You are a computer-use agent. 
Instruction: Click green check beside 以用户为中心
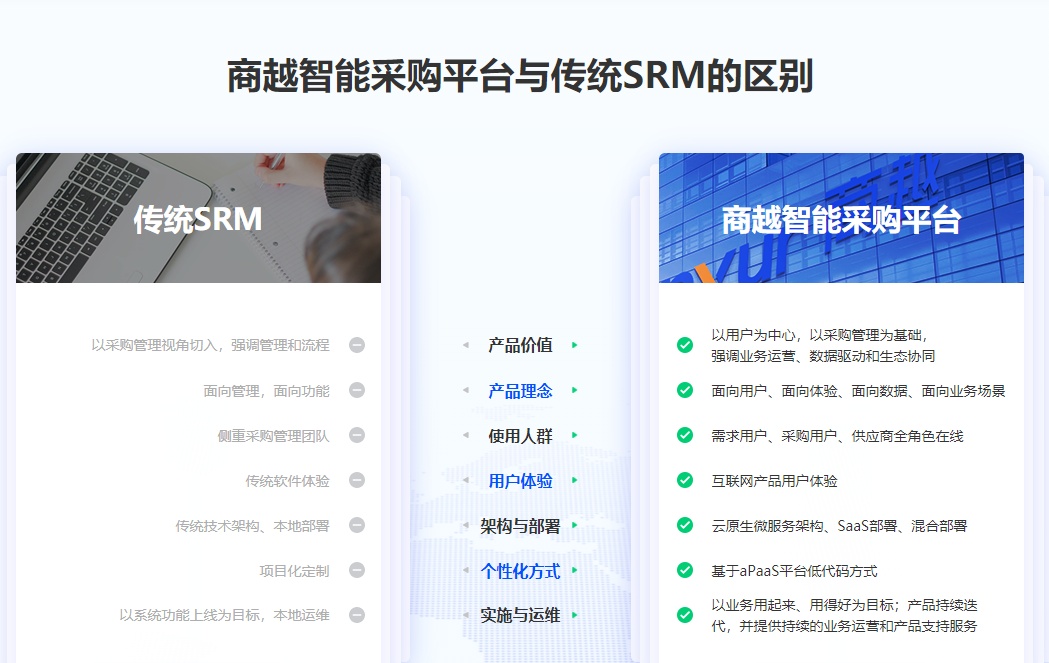tap(685, 345)
